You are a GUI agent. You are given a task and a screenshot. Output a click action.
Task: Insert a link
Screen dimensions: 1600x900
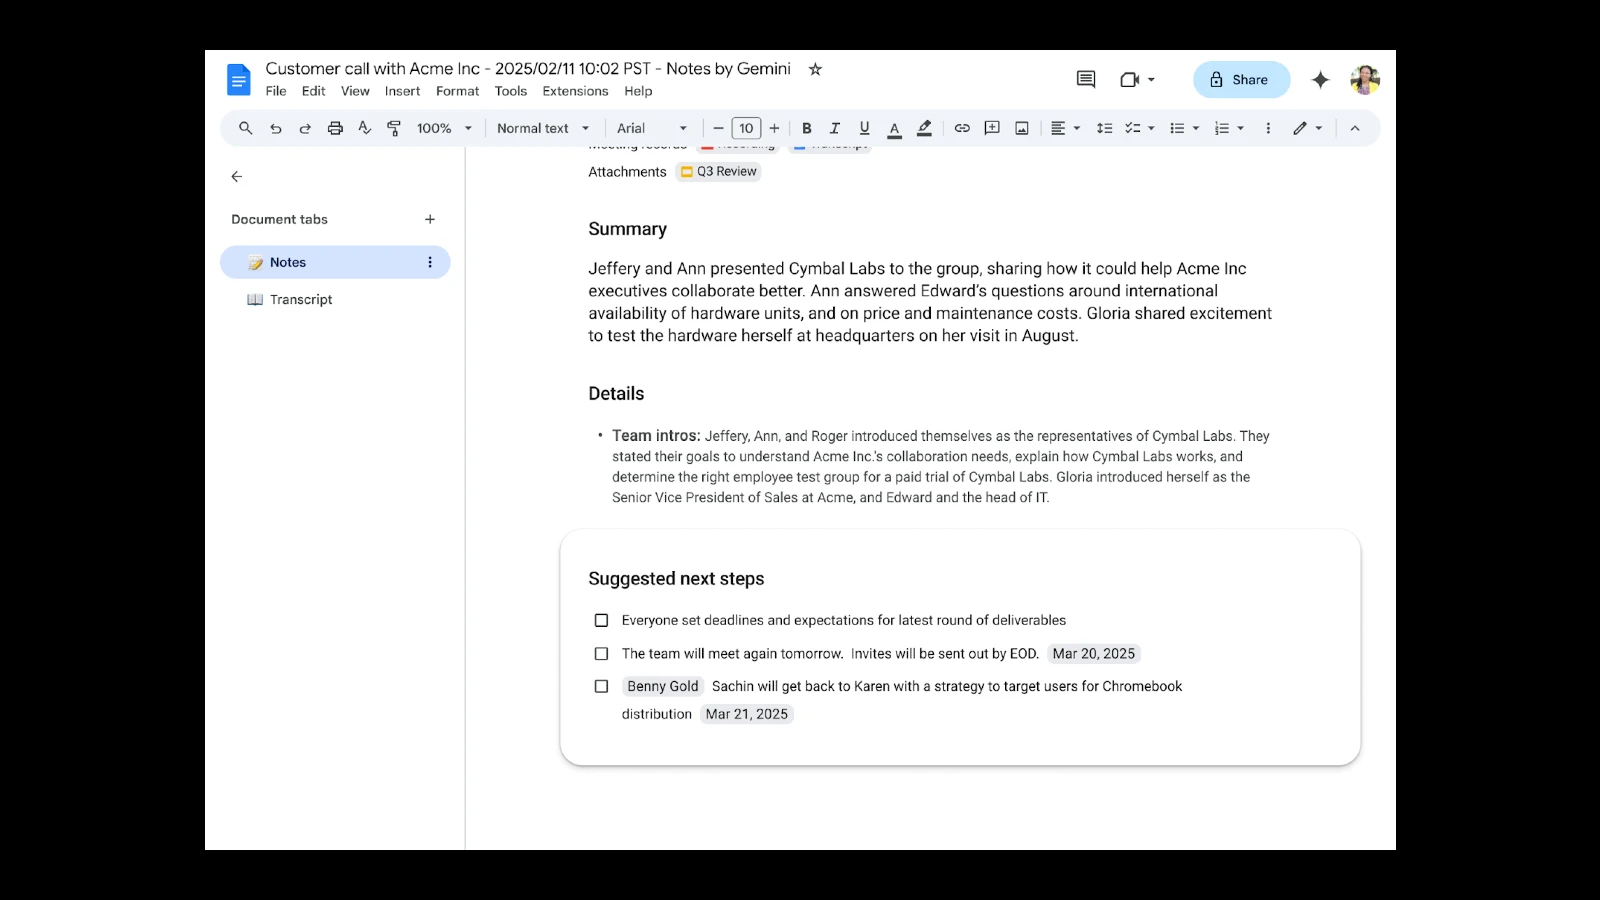click(962, 128)
